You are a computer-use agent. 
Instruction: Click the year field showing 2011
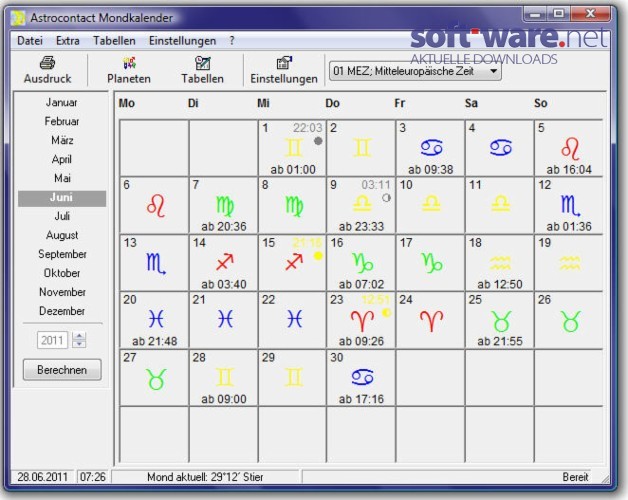[x=52, y=340]
